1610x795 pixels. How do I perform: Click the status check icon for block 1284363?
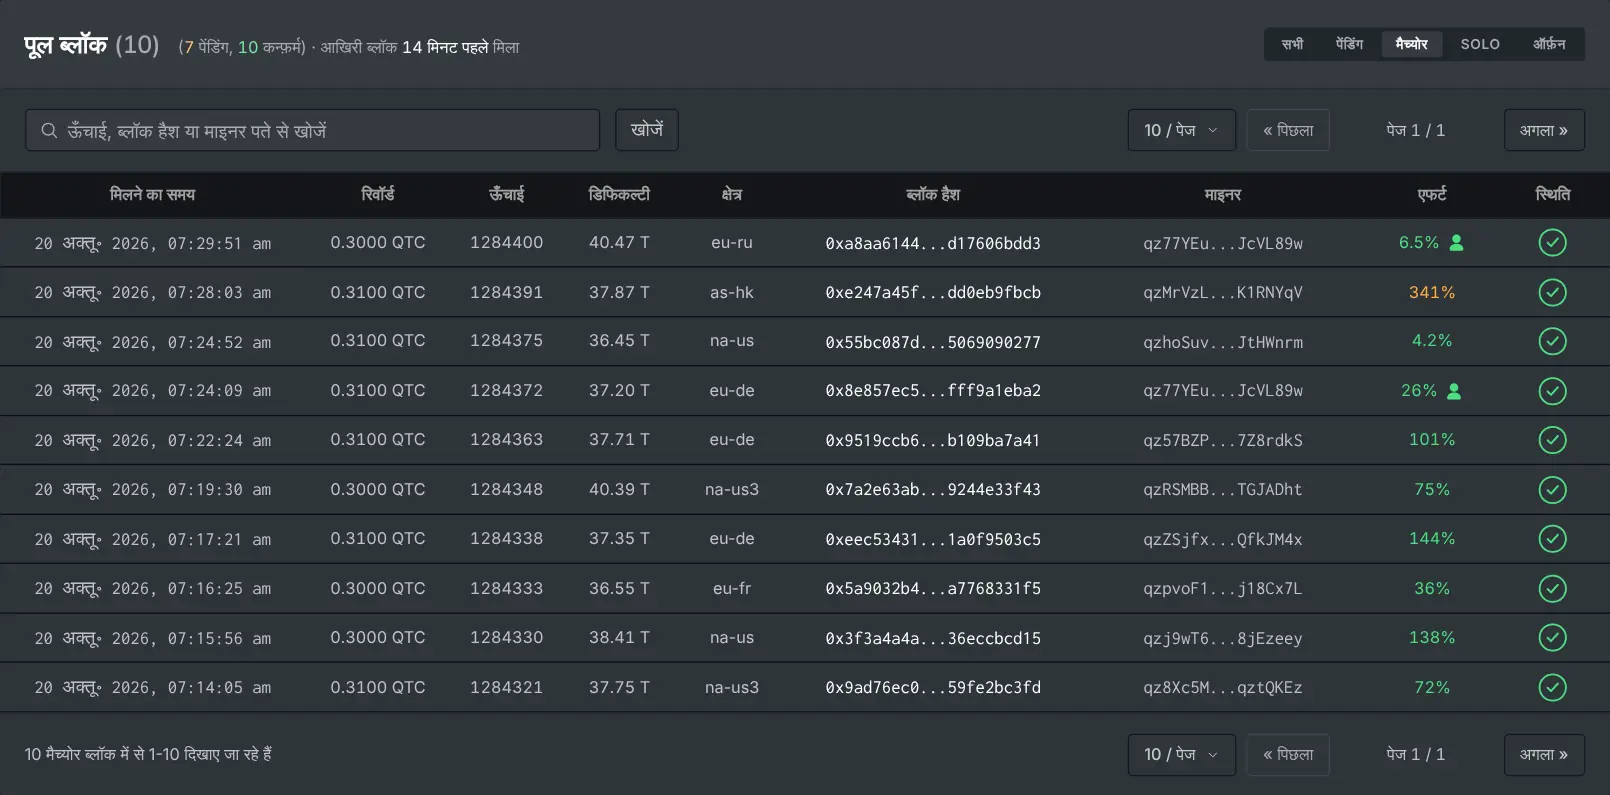click(1552, 440)
